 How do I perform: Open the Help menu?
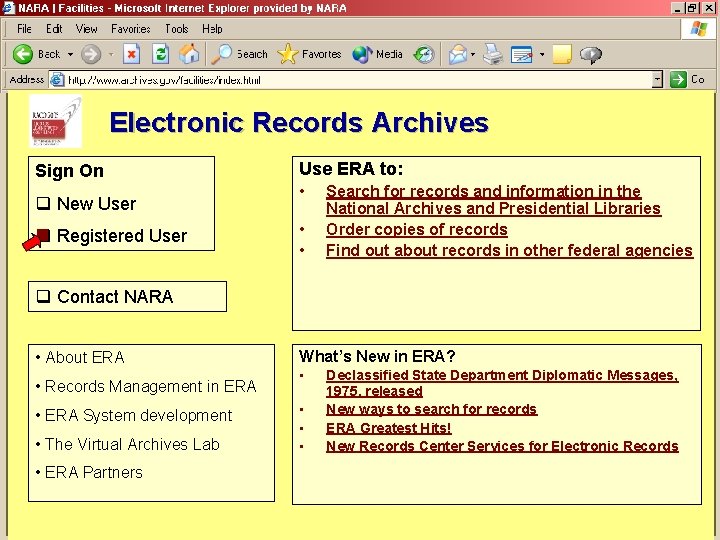tap(212, 29)
